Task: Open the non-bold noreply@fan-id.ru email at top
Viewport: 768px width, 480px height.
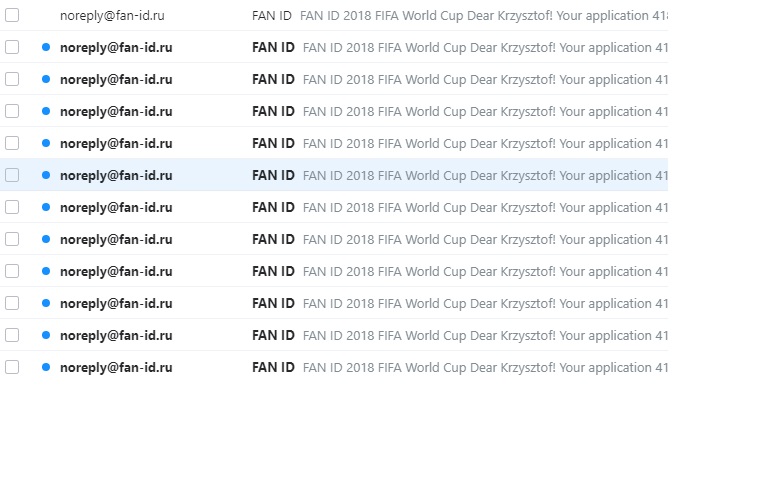Action: (x=112, y=16)
